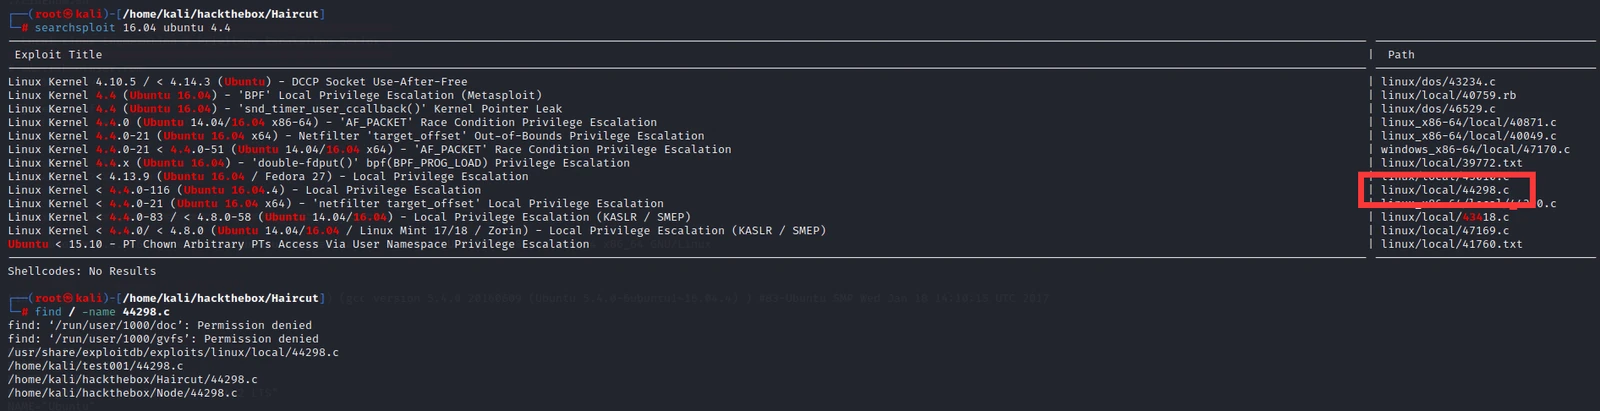Viewport: 1600px width, 411px height.
Task: Click the PT Chown Arbitrary PTs Access row
Action: (x=298, y=244)
